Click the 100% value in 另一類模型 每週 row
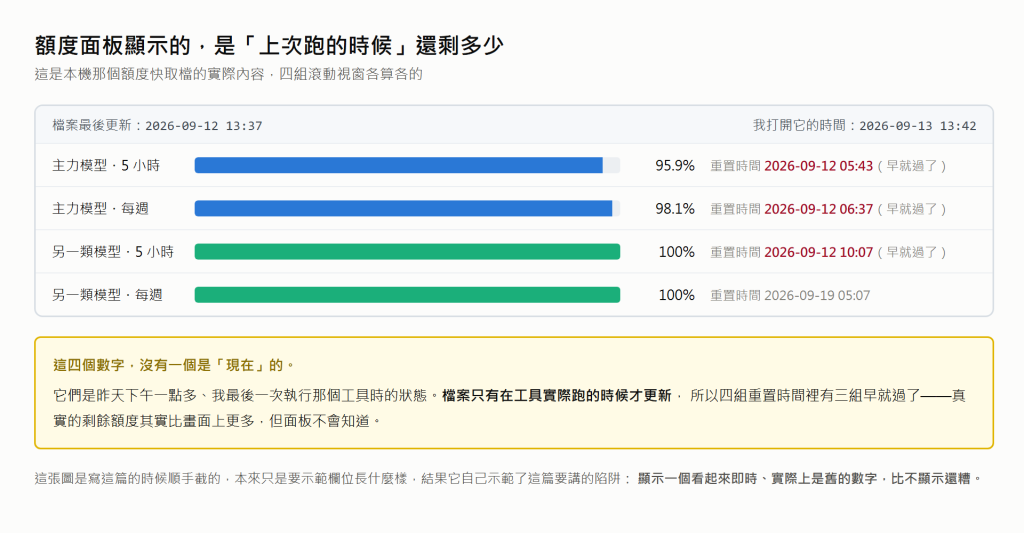 [677, 295]
